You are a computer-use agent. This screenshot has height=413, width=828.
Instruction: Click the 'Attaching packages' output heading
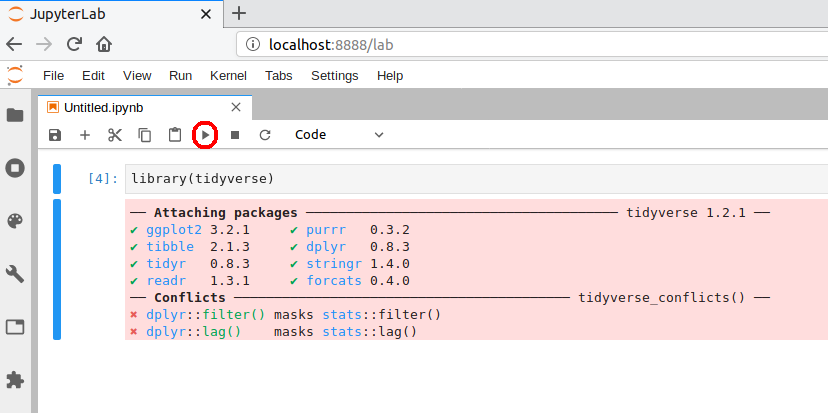[225, 213]
